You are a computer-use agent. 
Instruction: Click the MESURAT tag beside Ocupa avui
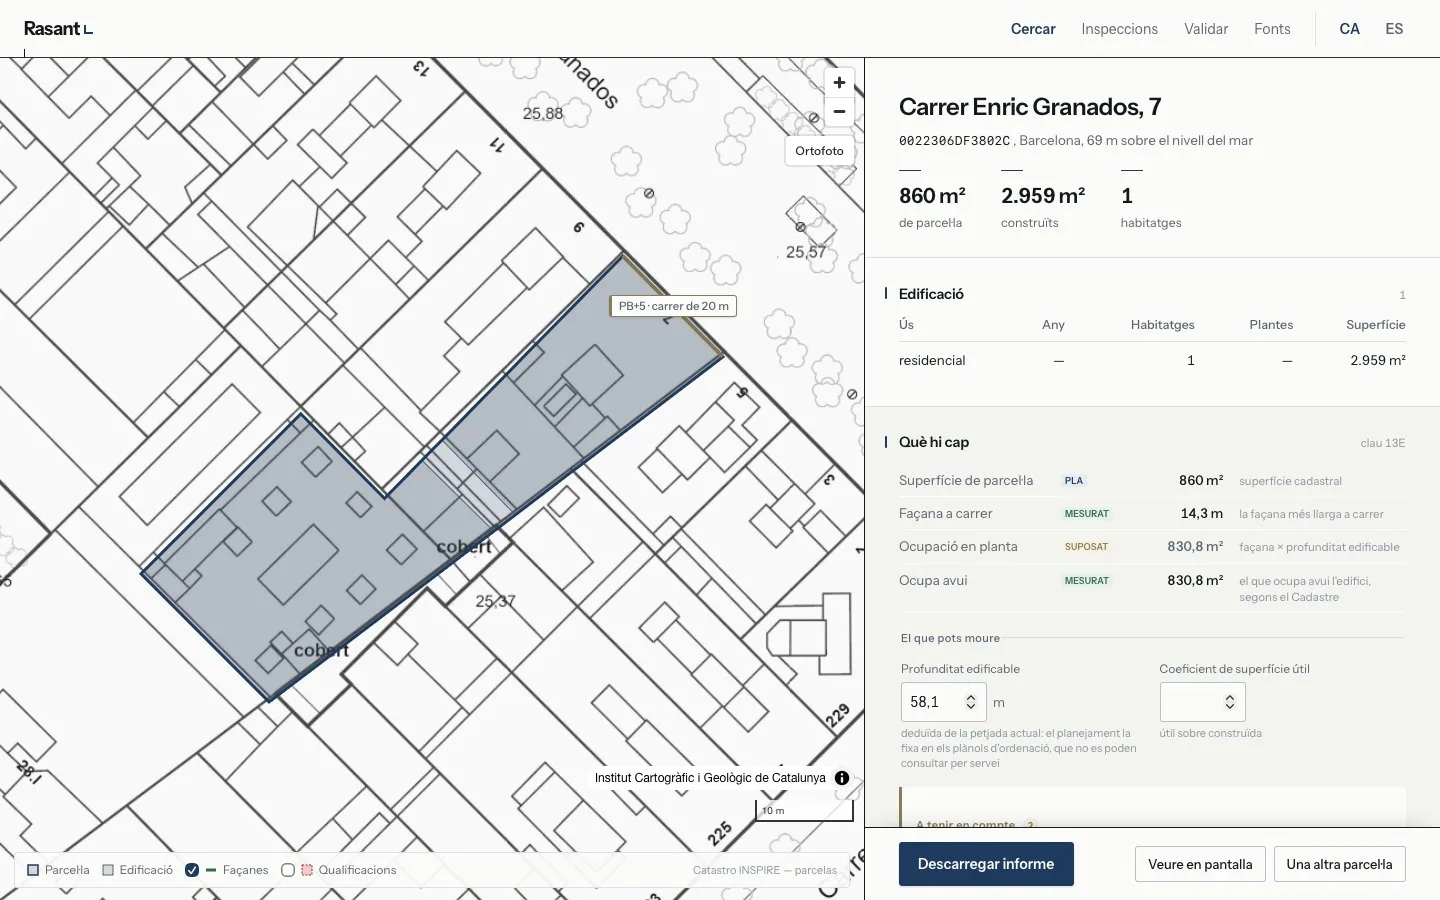pos(1086,581)
